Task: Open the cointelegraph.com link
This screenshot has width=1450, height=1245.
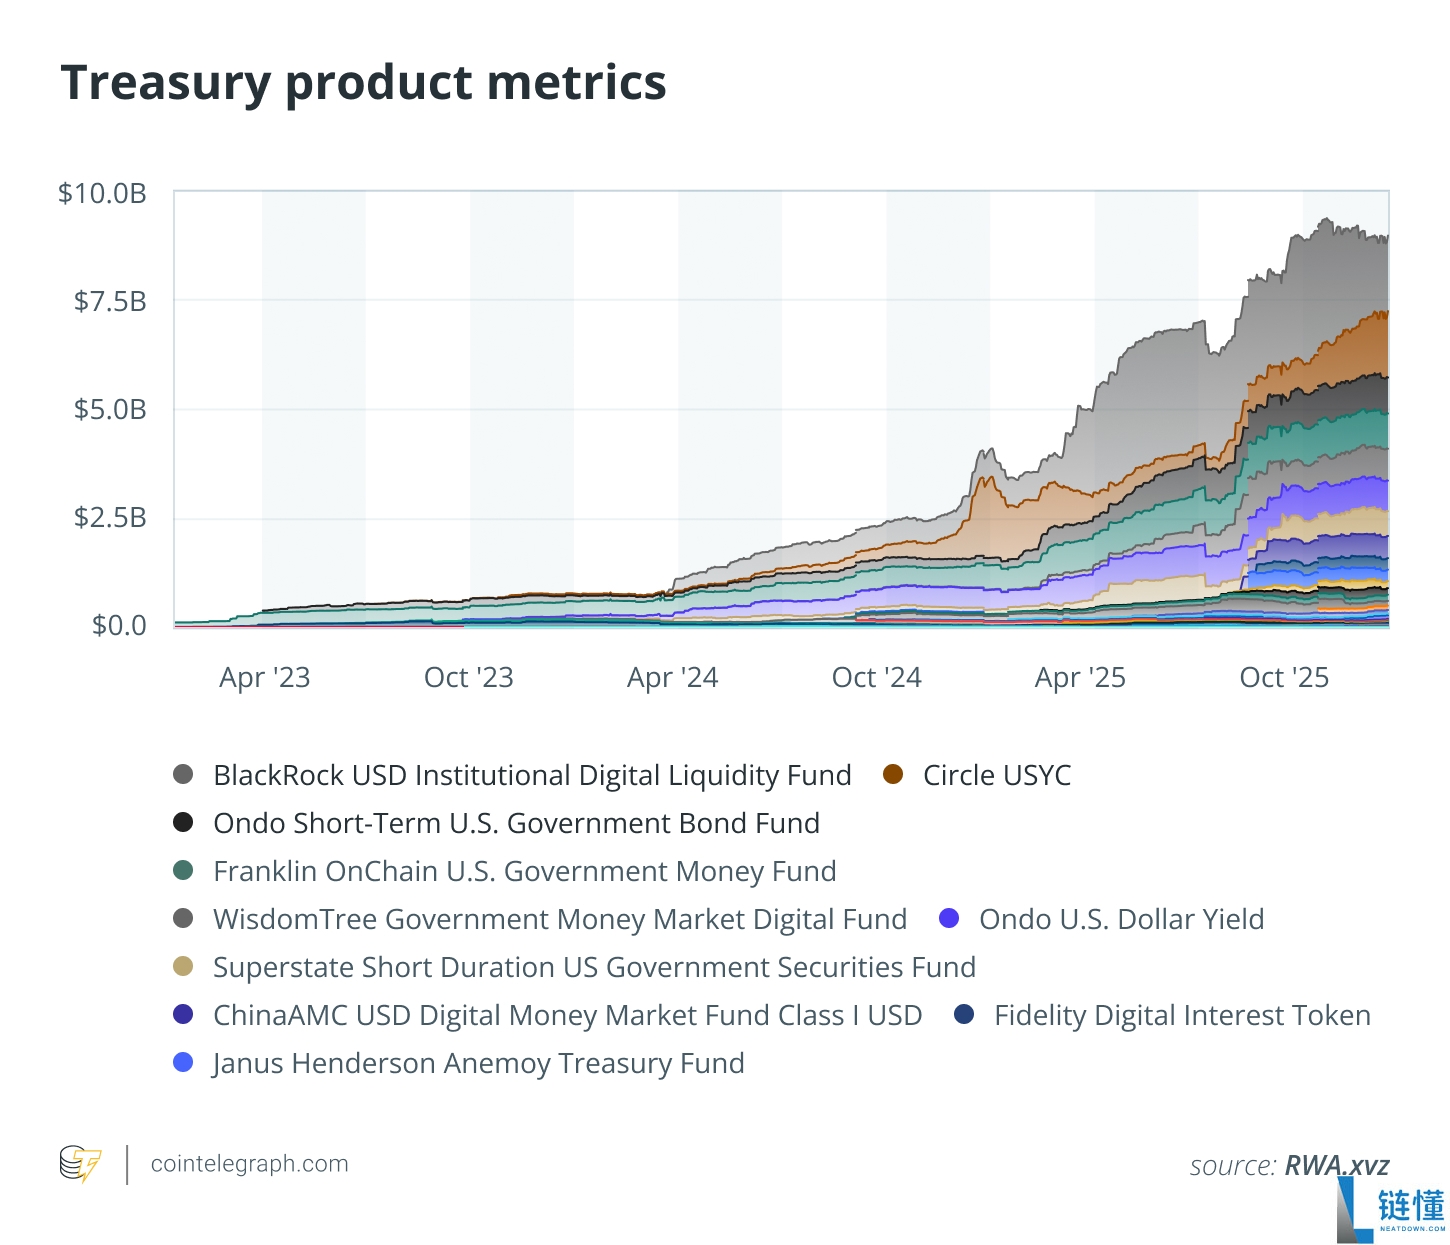Action: point(249,1164)
